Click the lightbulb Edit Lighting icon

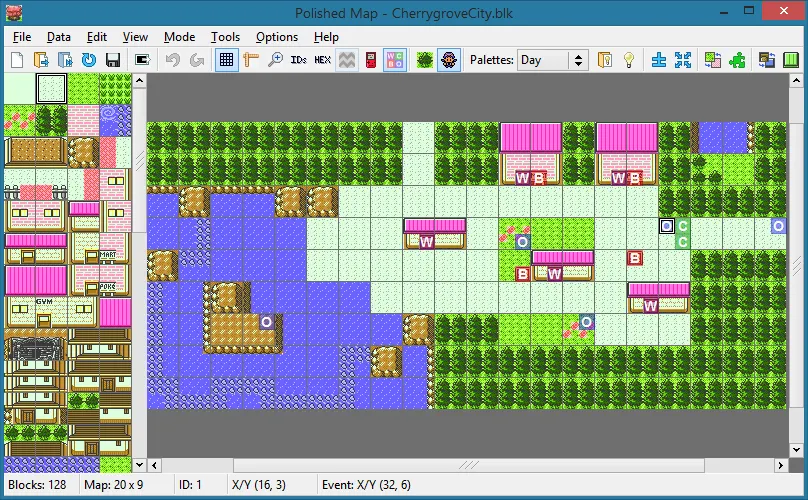tap(629, 60)
